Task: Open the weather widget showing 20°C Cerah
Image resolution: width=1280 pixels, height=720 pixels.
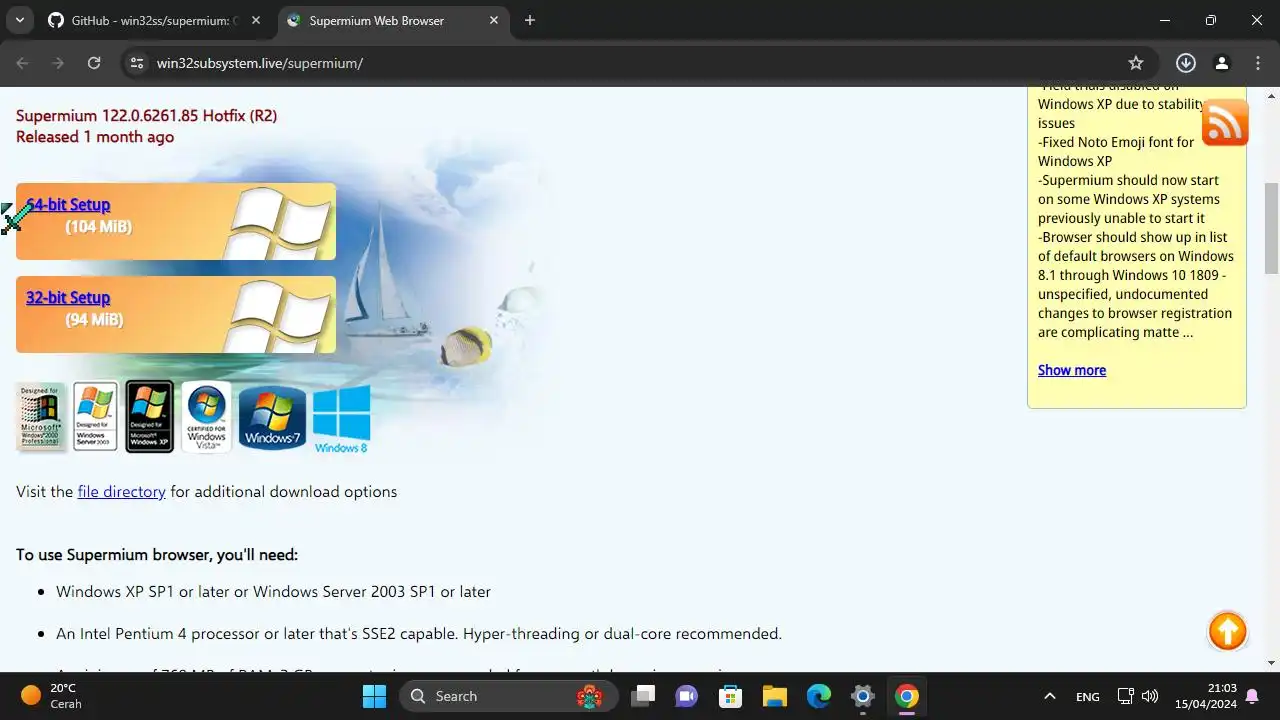Action: pyautogui.click(x=52, y=696)
